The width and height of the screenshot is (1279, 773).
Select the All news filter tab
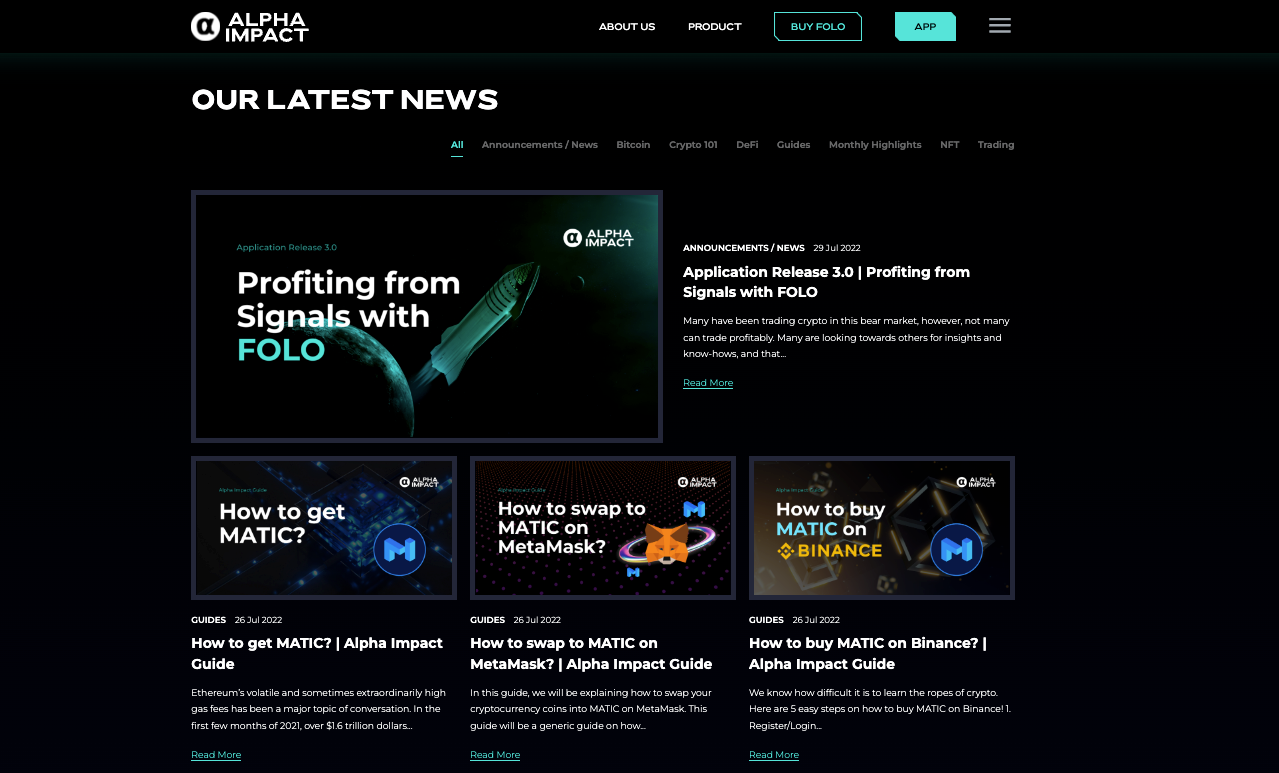tap(457, 145)
